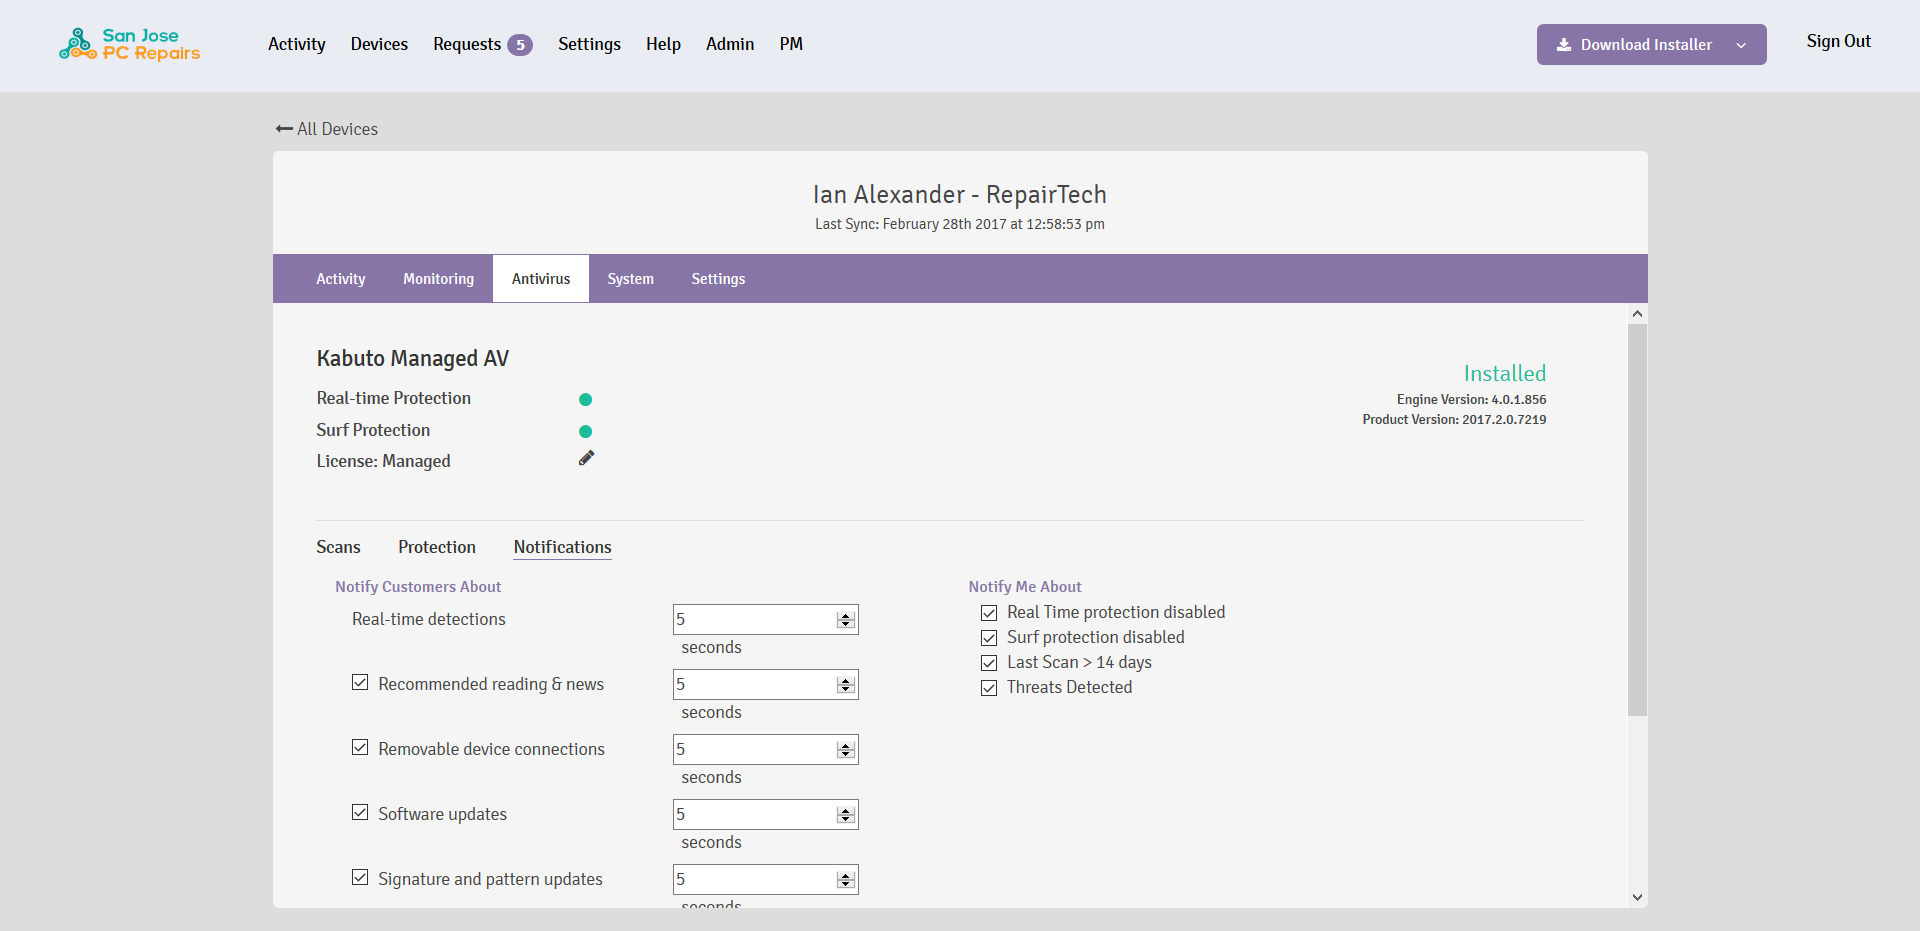Click the Ian Alexander - RepairTech title
Image resolution: width=1920 pixels, height=931 pixels.
coord(960,194)
